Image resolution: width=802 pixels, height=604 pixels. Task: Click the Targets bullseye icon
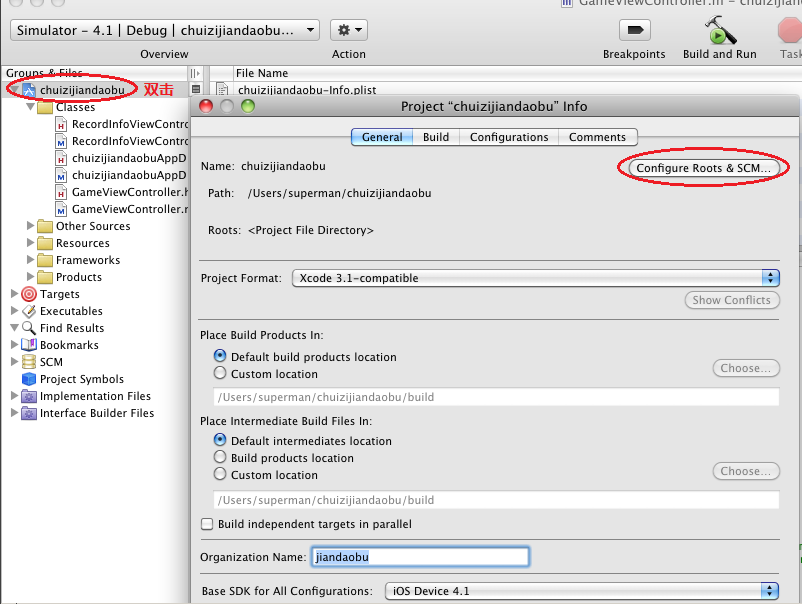pos(29,294)
